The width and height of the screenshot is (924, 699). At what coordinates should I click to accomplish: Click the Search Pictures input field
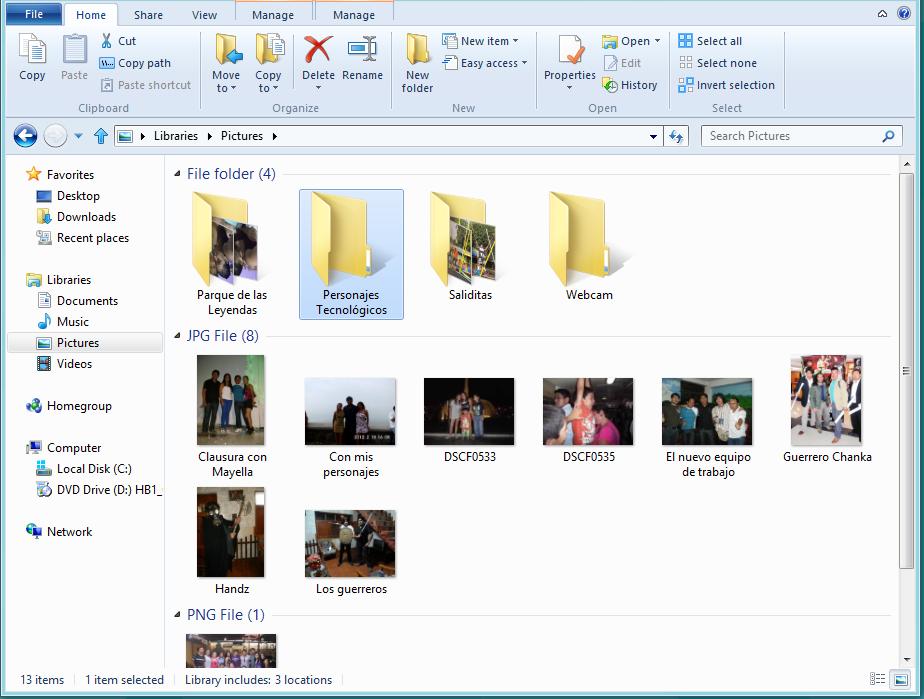(x=790, y=136)
